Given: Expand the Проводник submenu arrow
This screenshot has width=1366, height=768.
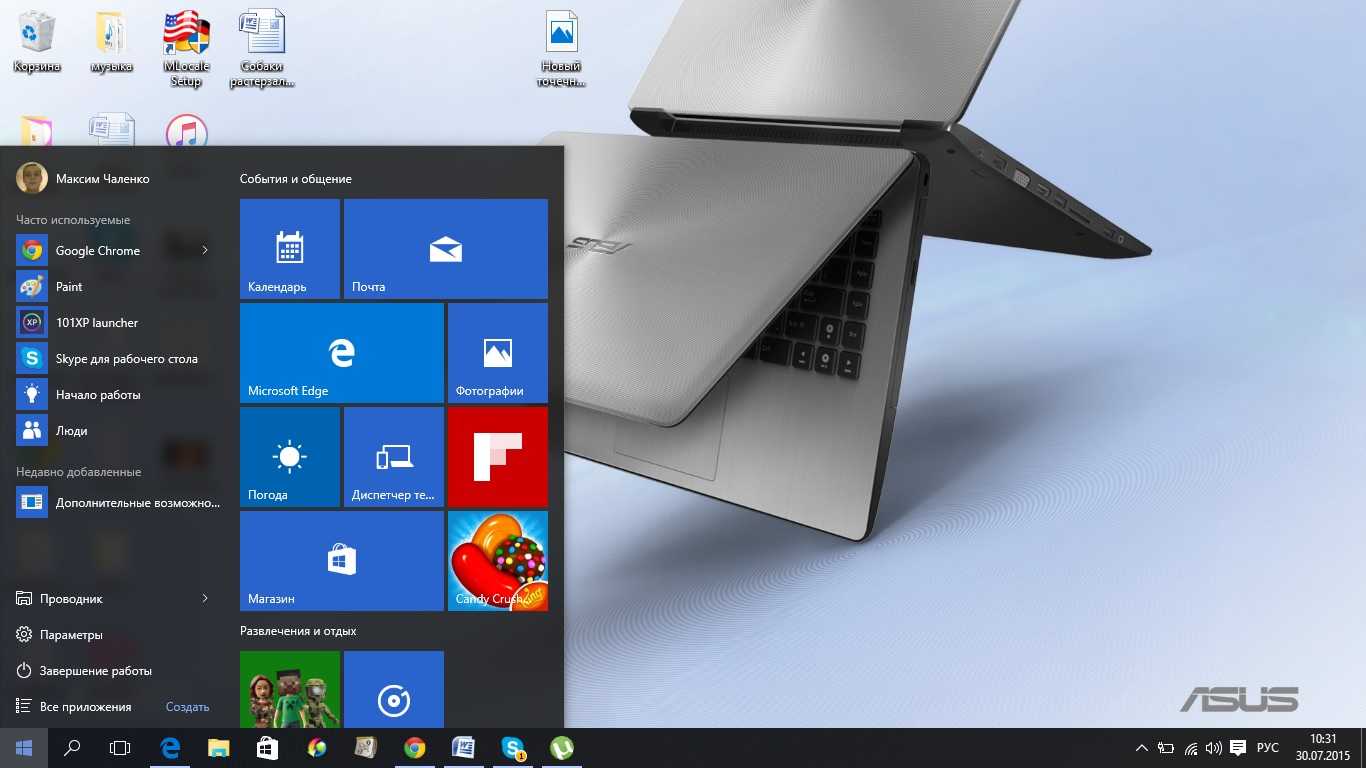Looking at the screenshot, I should (204, 598).
